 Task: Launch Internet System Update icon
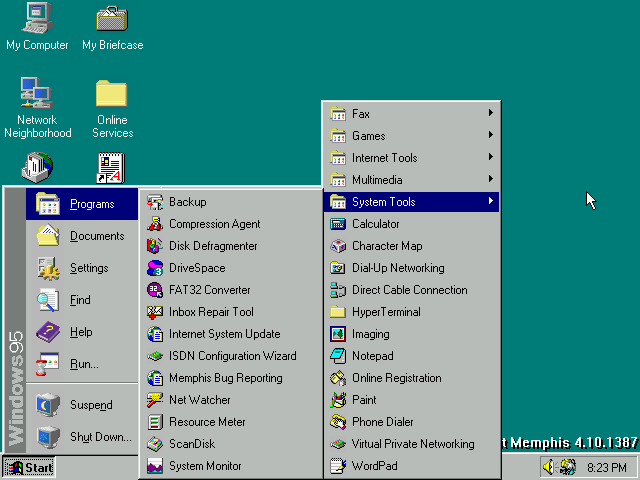(x=155, y=334)
